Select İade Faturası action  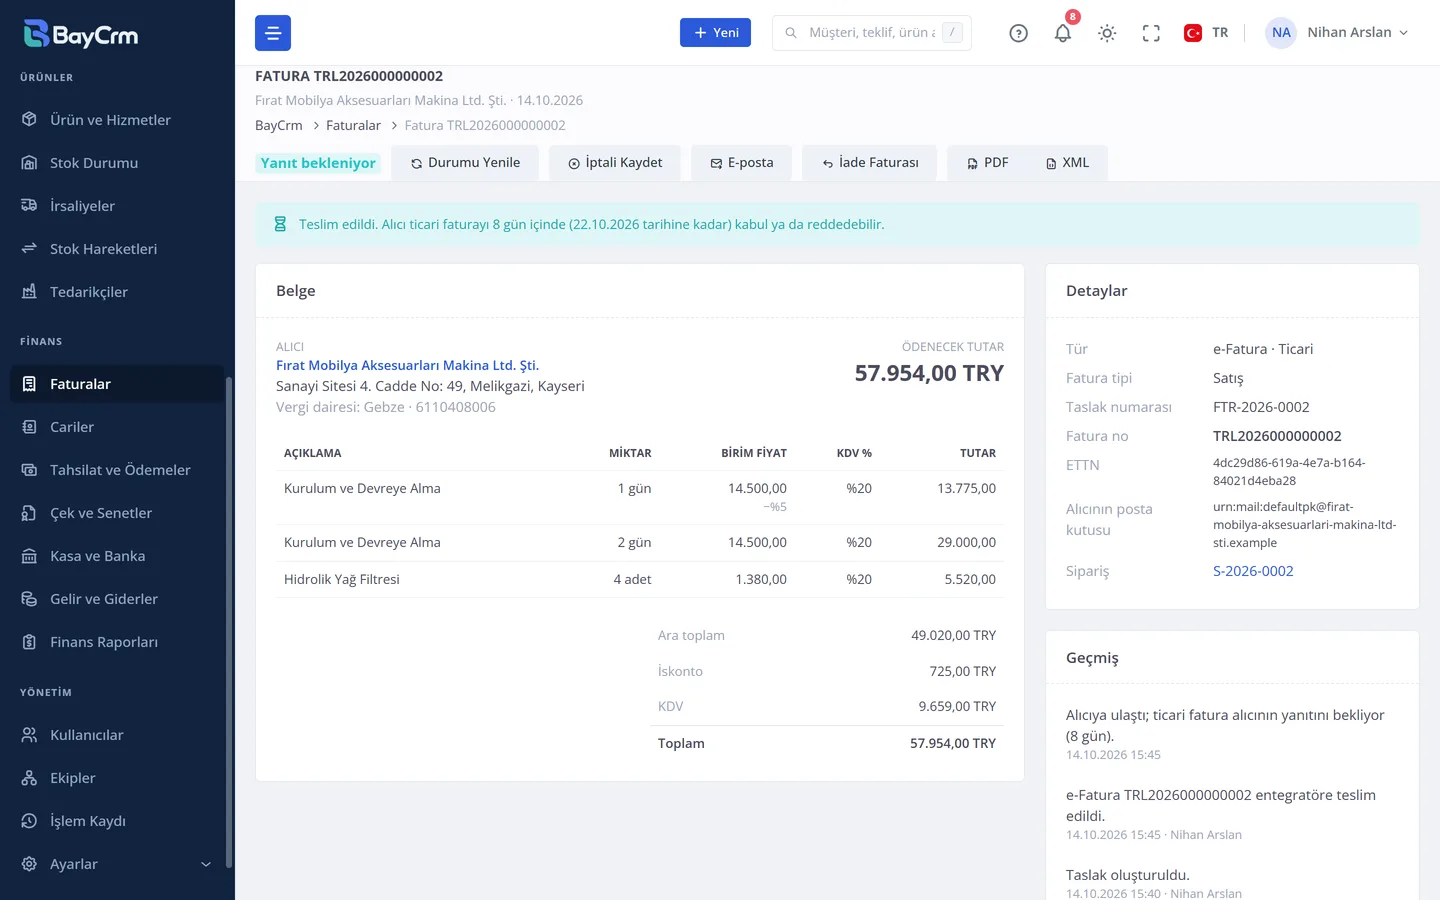[870, 163]
